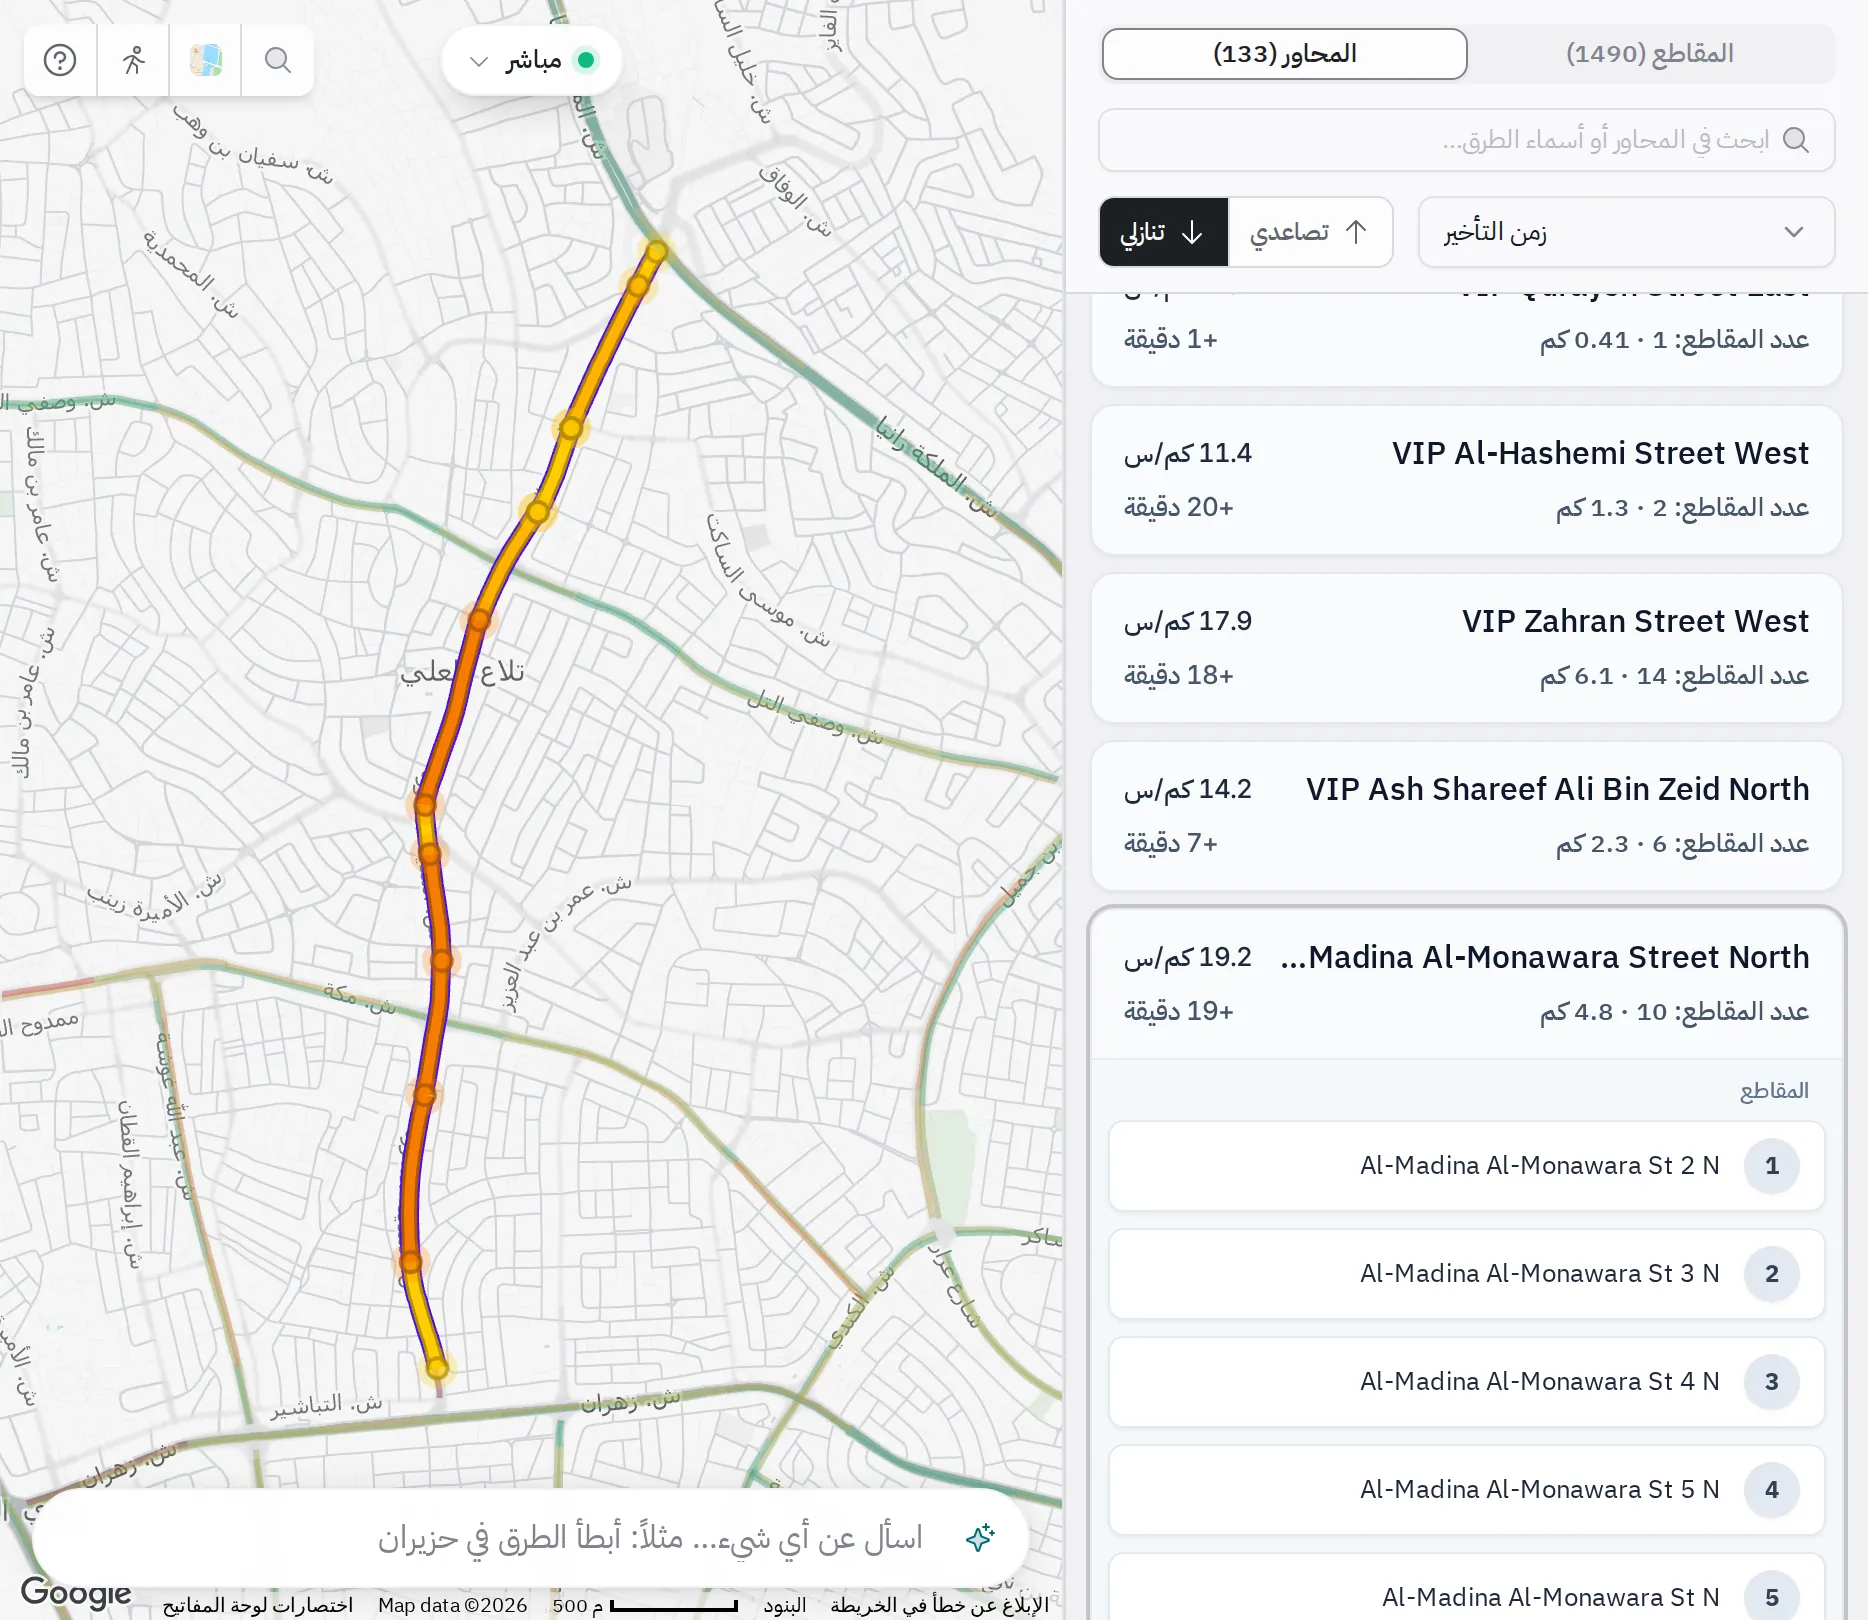
Task: Click the المقاطع section heading in expanded card
Action: point(1774,1091)
